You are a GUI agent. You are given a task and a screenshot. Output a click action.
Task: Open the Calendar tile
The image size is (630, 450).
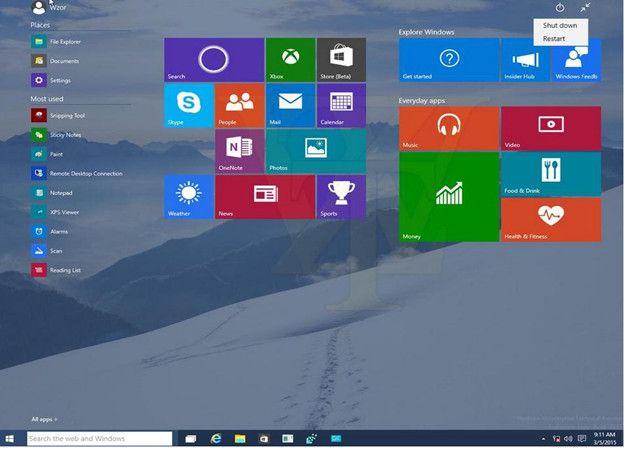click(x=341, y=105)
